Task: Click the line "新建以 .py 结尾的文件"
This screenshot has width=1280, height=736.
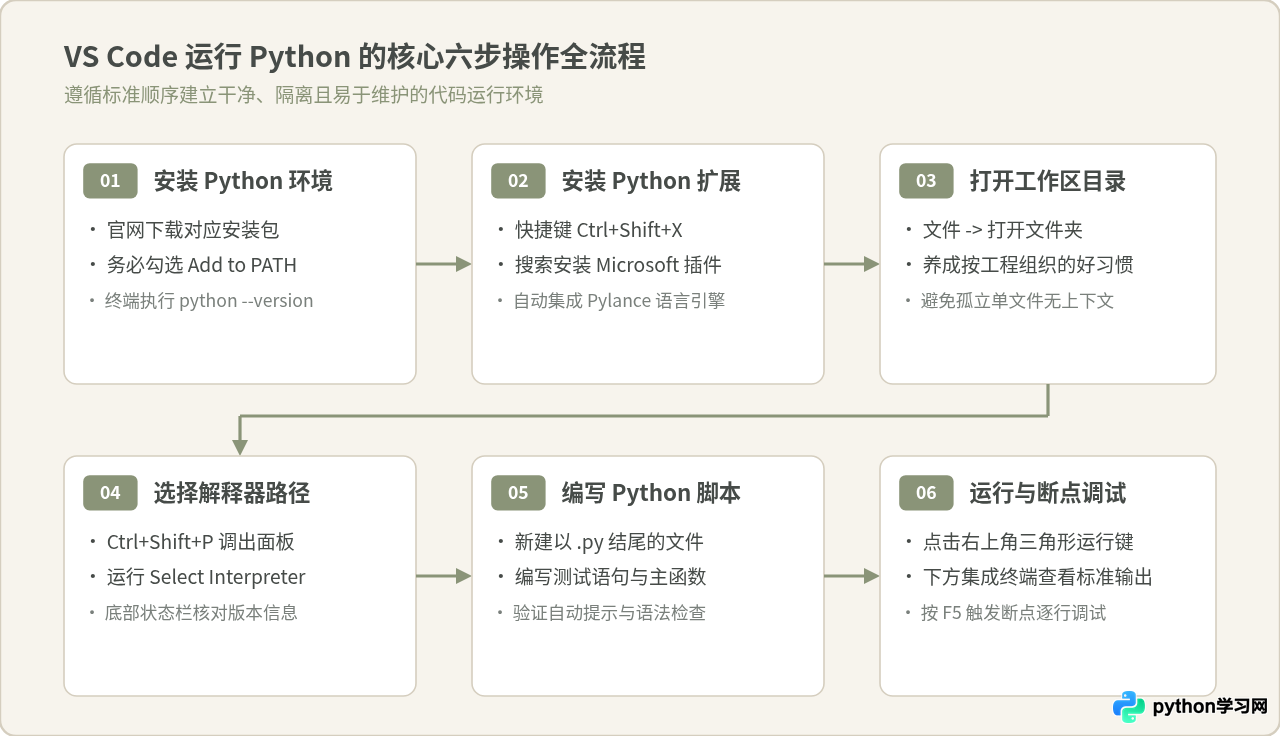Action: click(609, 542)
